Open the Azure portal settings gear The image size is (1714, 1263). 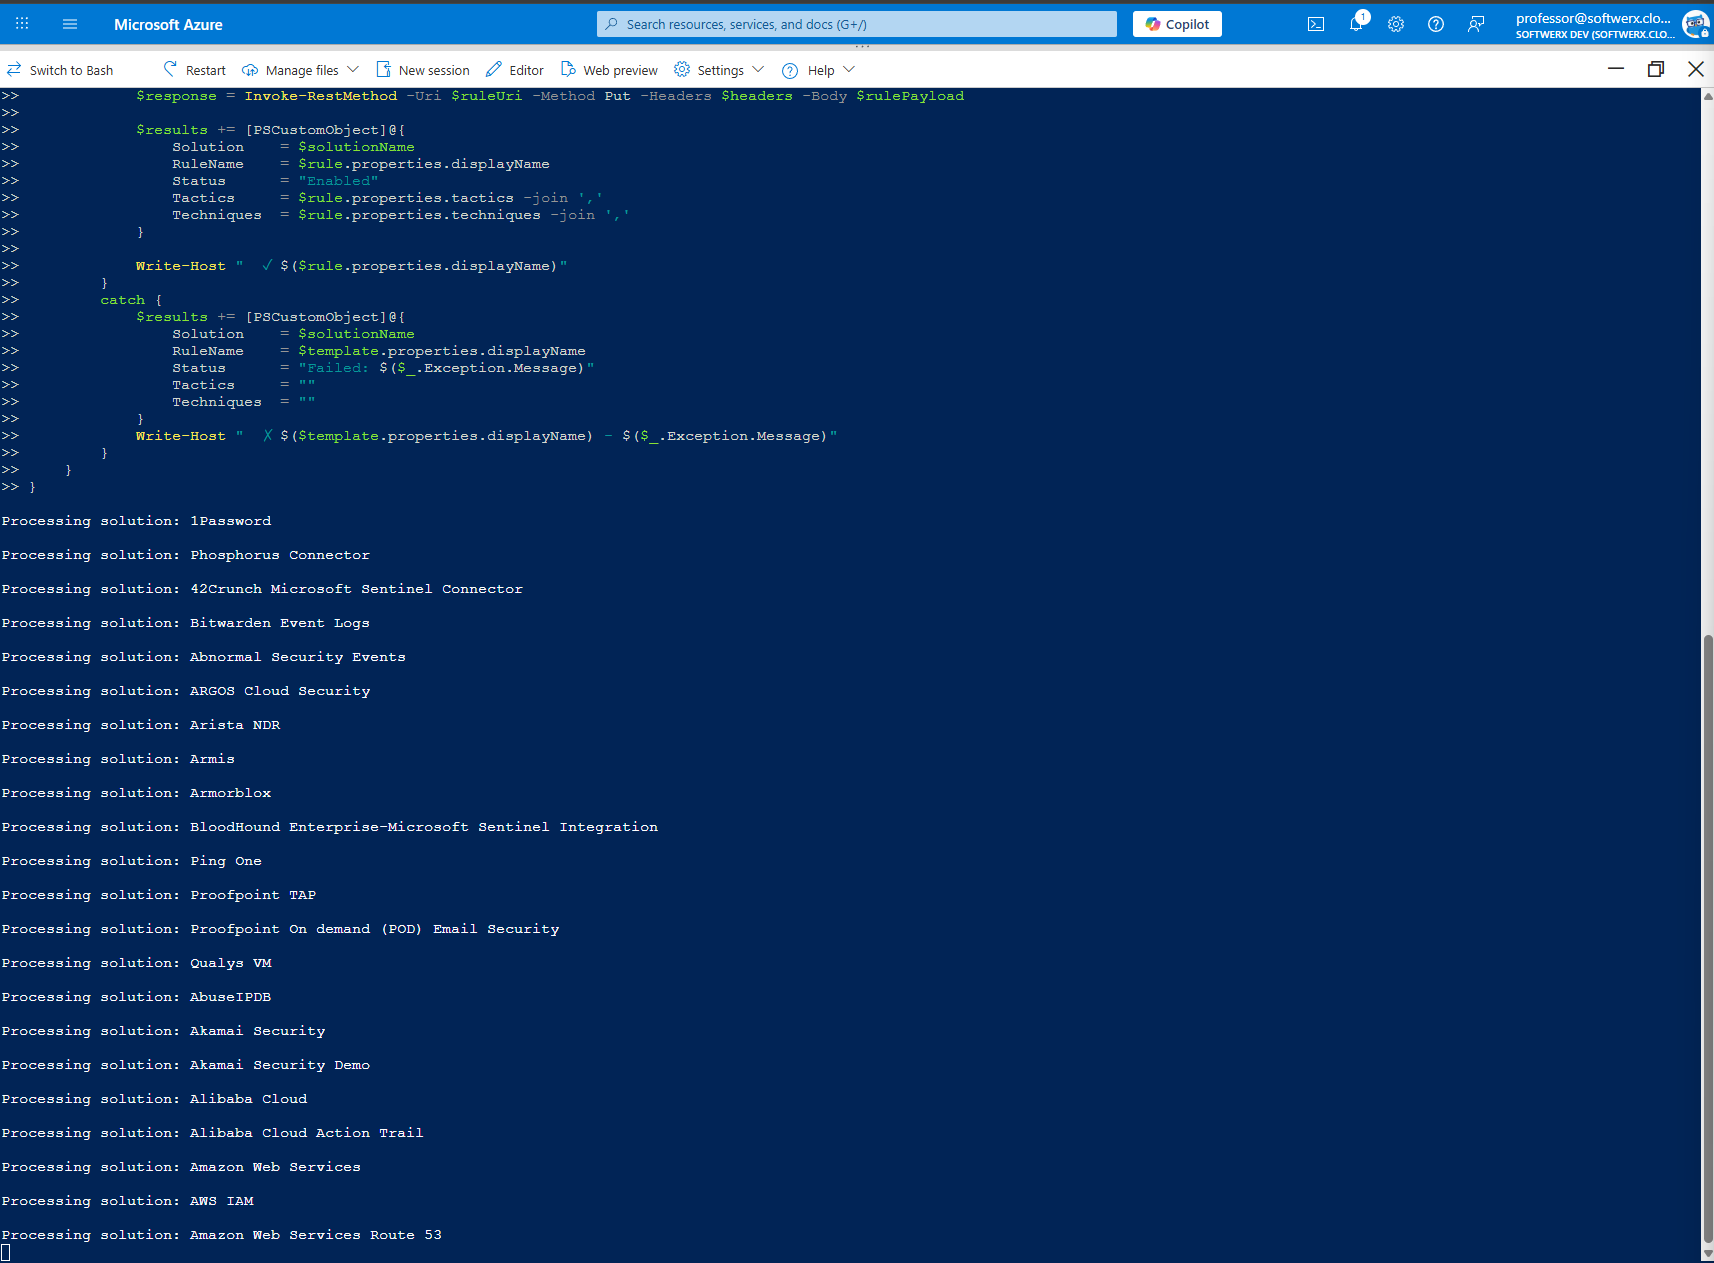tap(1396, 24)
